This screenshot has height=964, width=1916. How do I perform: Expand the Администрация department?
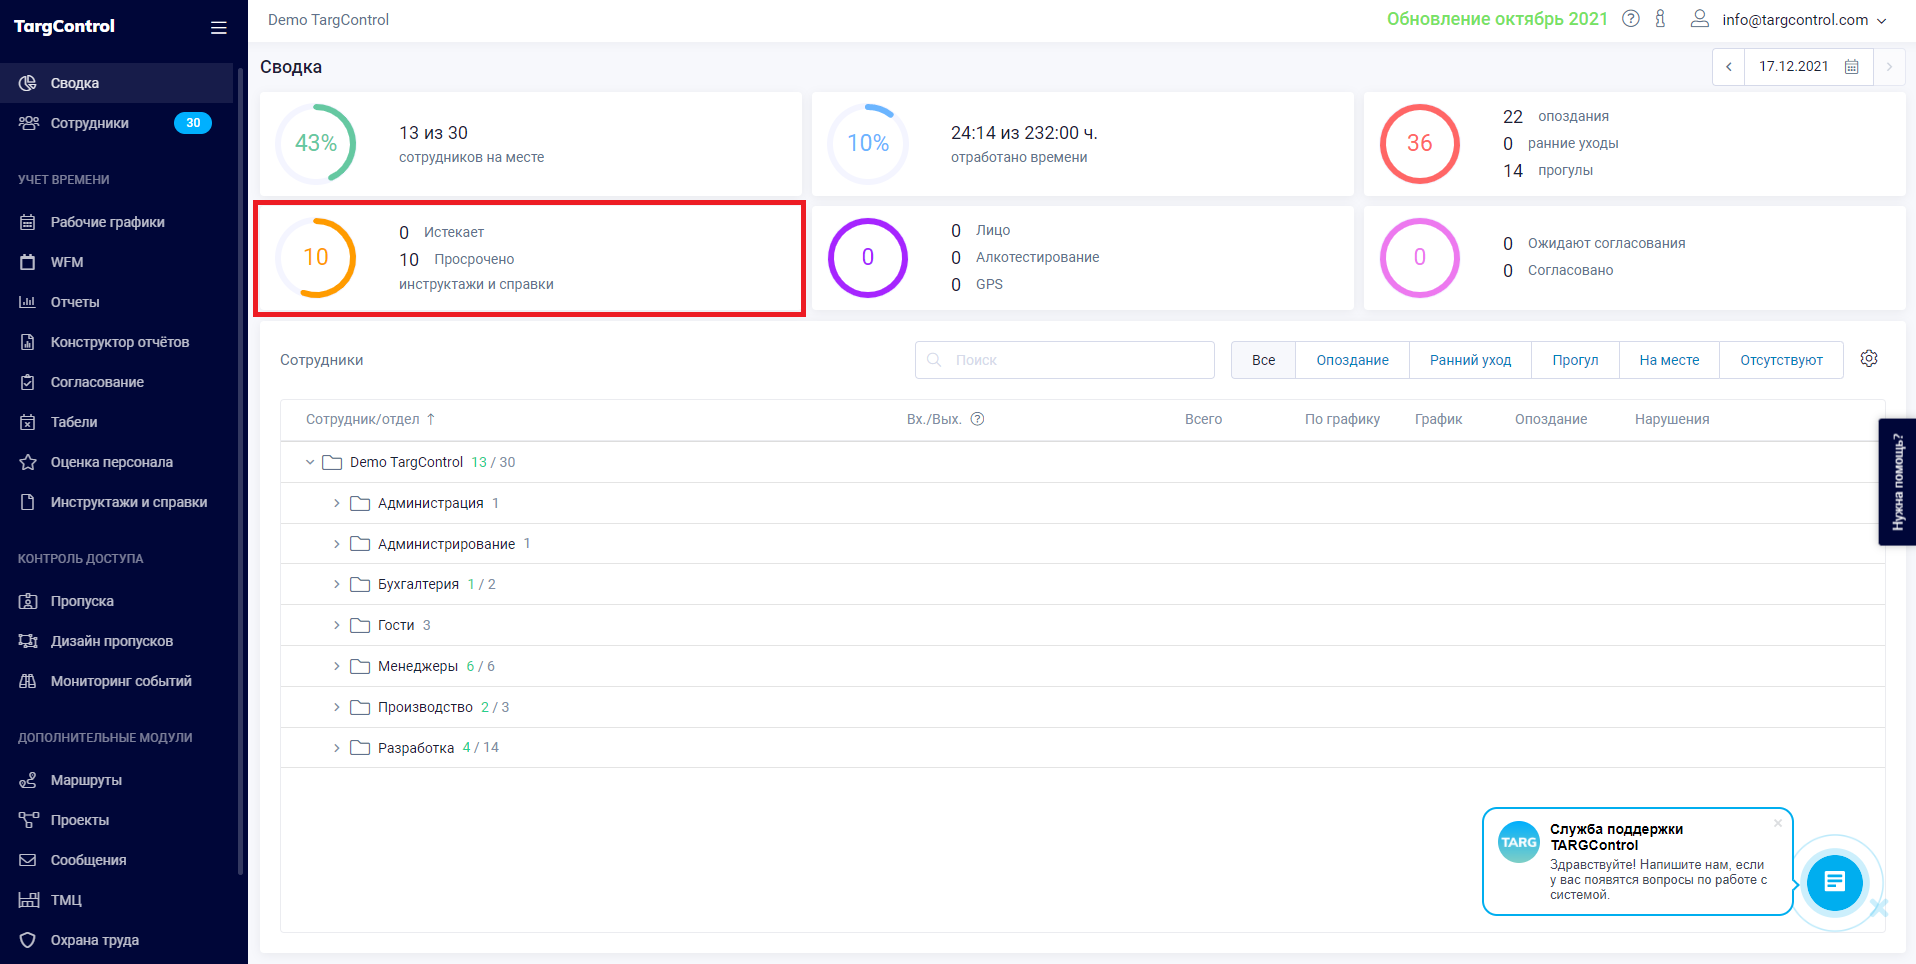click(x=337, y=503)
